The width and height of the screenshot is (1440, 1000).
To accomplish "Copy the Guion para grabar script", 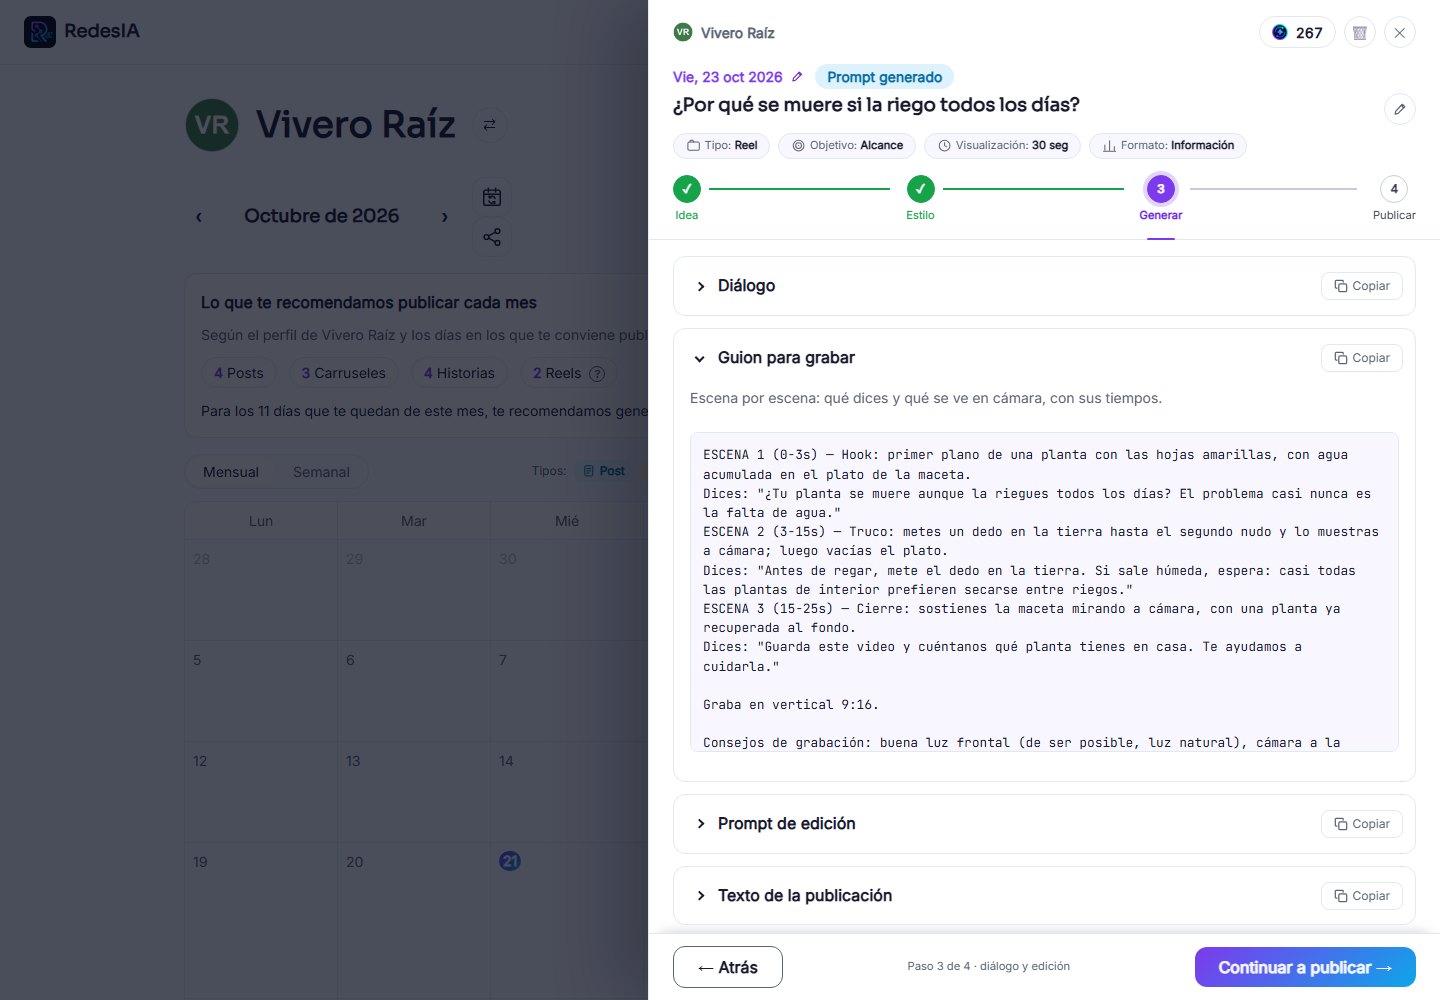I will pos(1362,358).
